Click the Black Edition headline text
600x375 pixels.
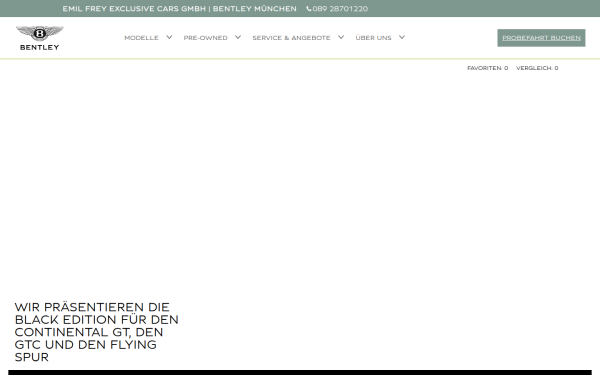pyautogui.click(x=96, y=332)
